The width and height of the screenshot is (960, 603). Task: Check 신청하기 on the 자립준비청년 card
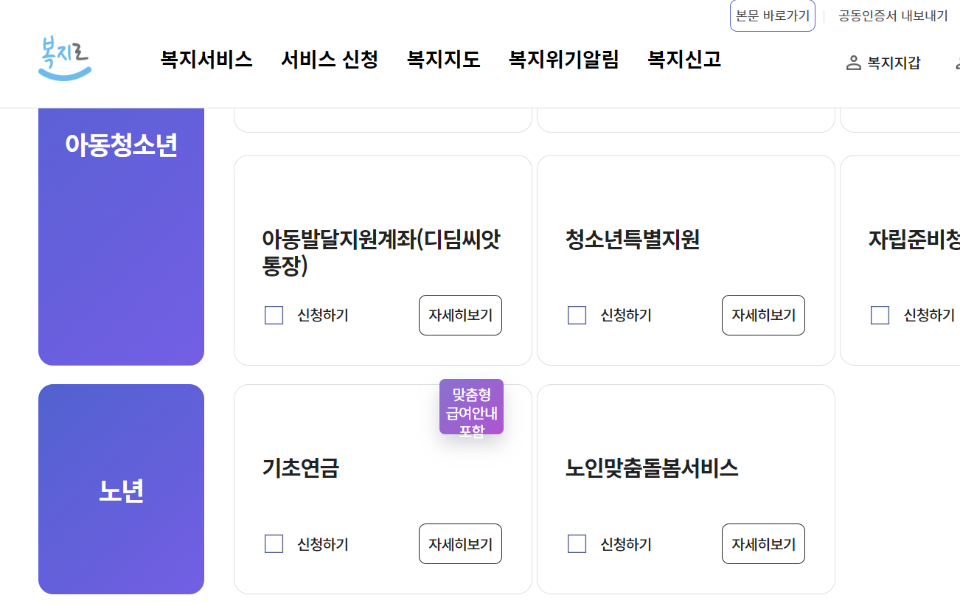point(880,315)
